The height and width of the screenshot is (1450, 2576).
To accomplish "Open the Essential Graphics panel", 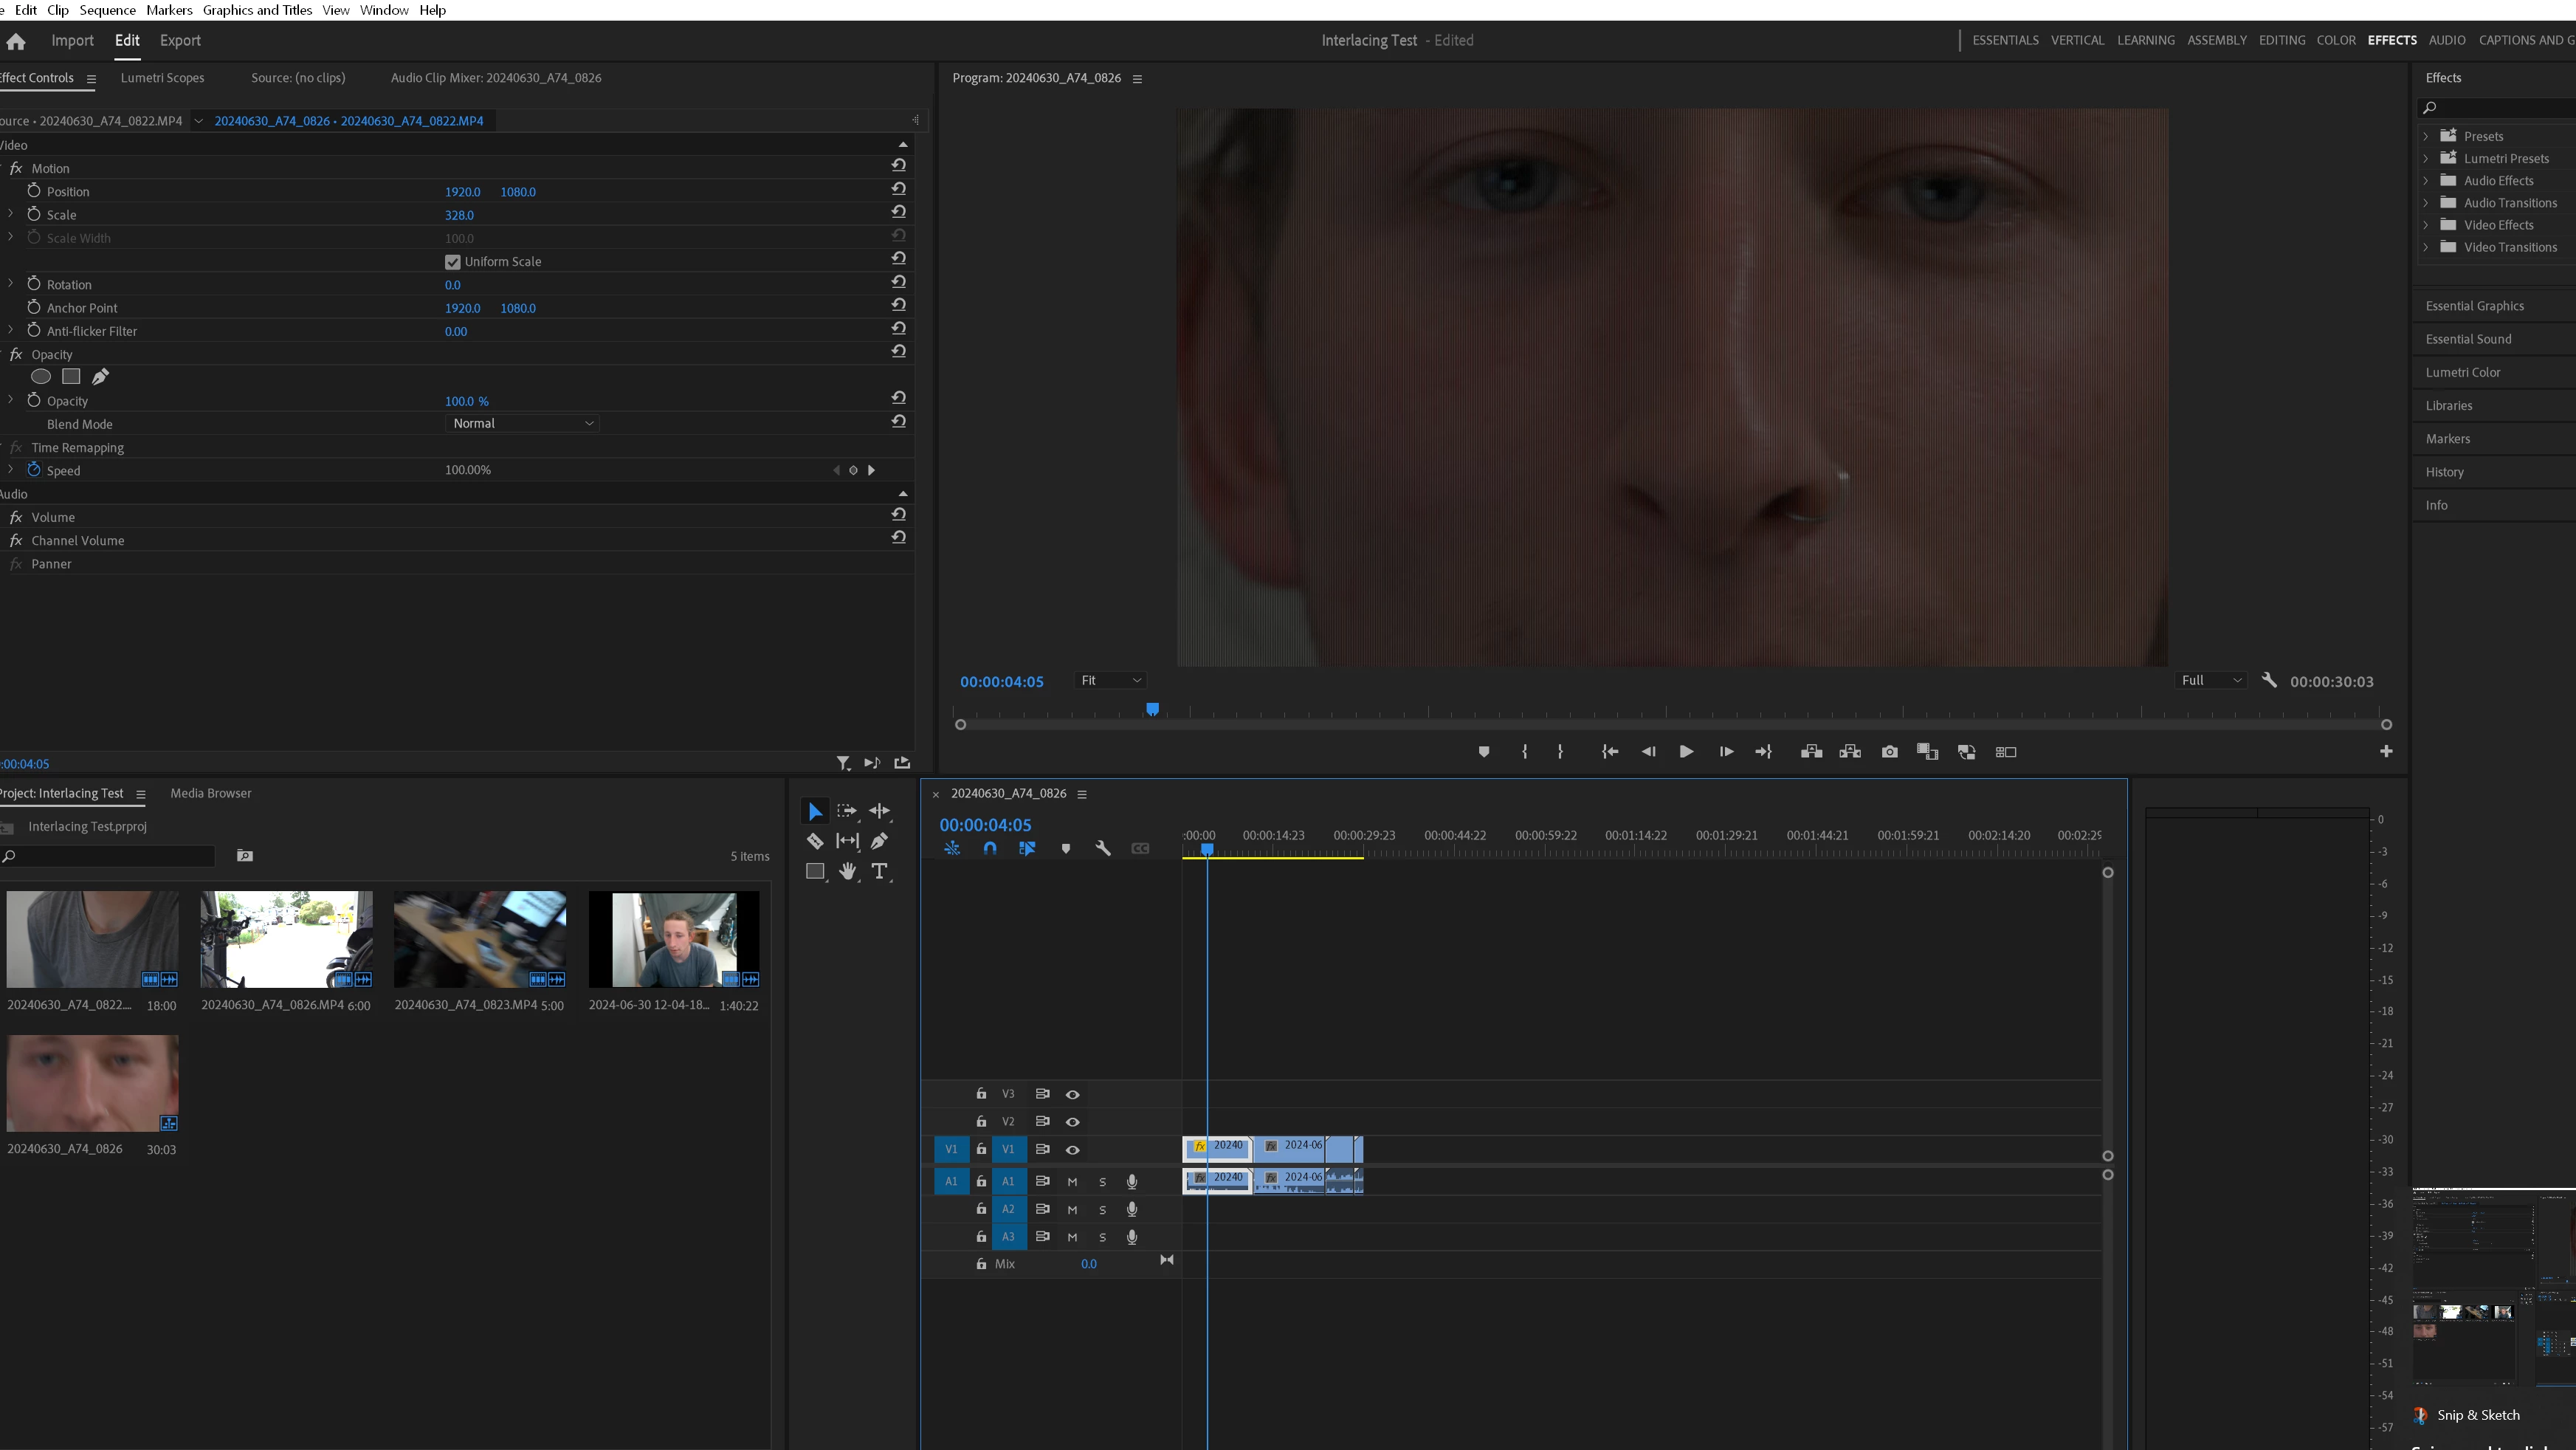I will click(x=2474, y=306).
